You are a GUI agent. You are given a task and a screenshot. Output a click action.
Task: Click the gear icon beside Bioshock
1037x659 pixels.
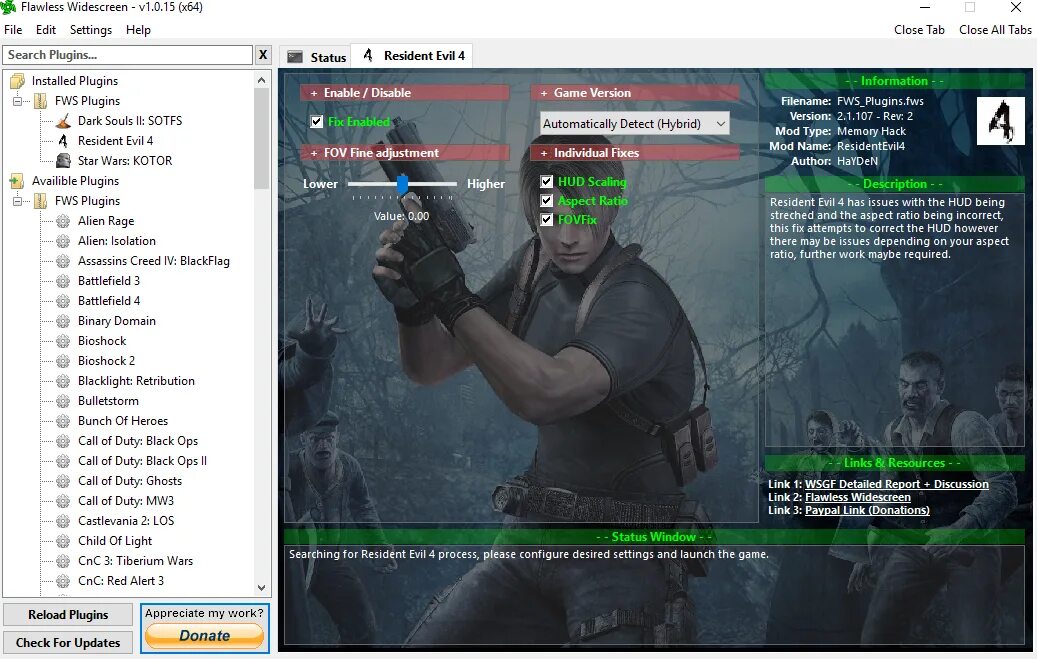coord(63,341)
